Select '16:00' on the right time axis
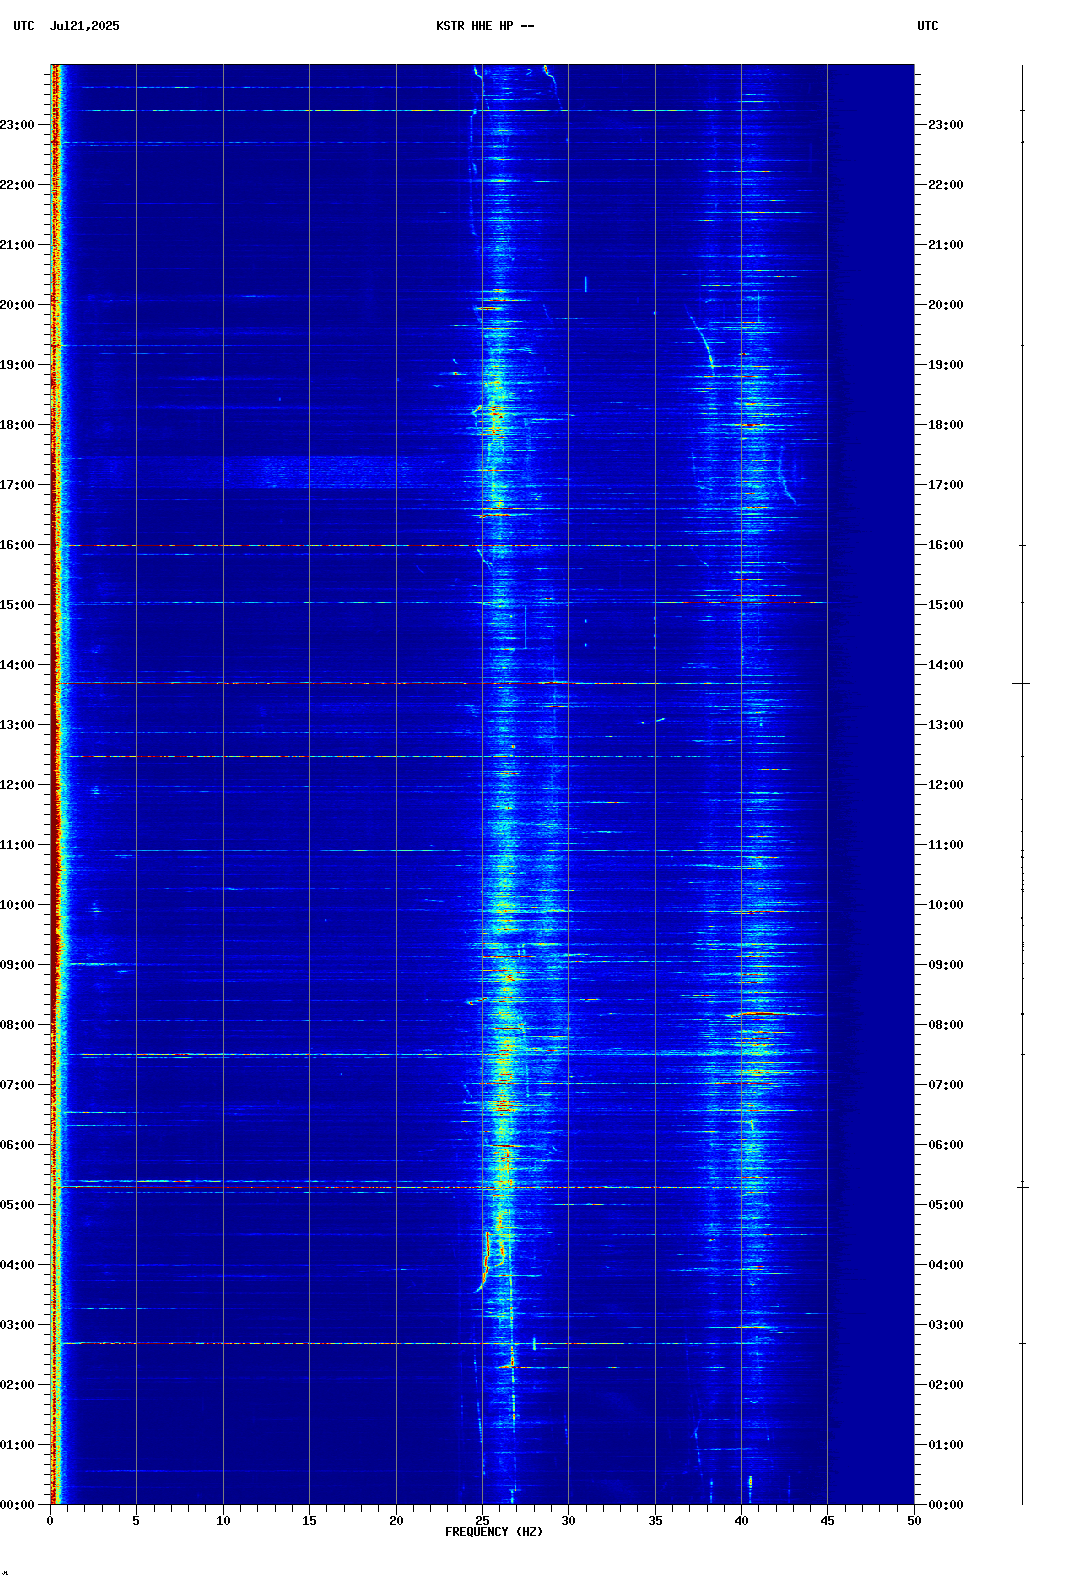This screenshot has width=1066, height=1584. [946, 545]
